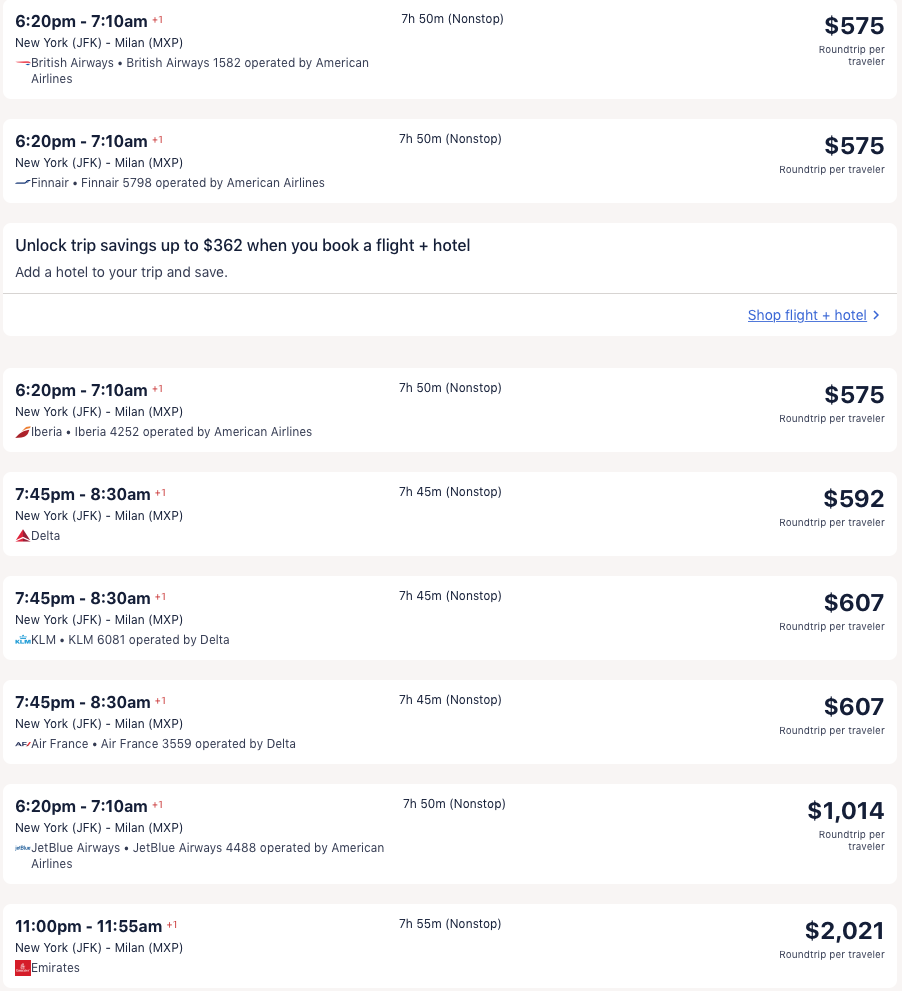This screenshot has height=991, width=902.
Task: Click the KLM airline logo icon
Action: coord(23,640)
